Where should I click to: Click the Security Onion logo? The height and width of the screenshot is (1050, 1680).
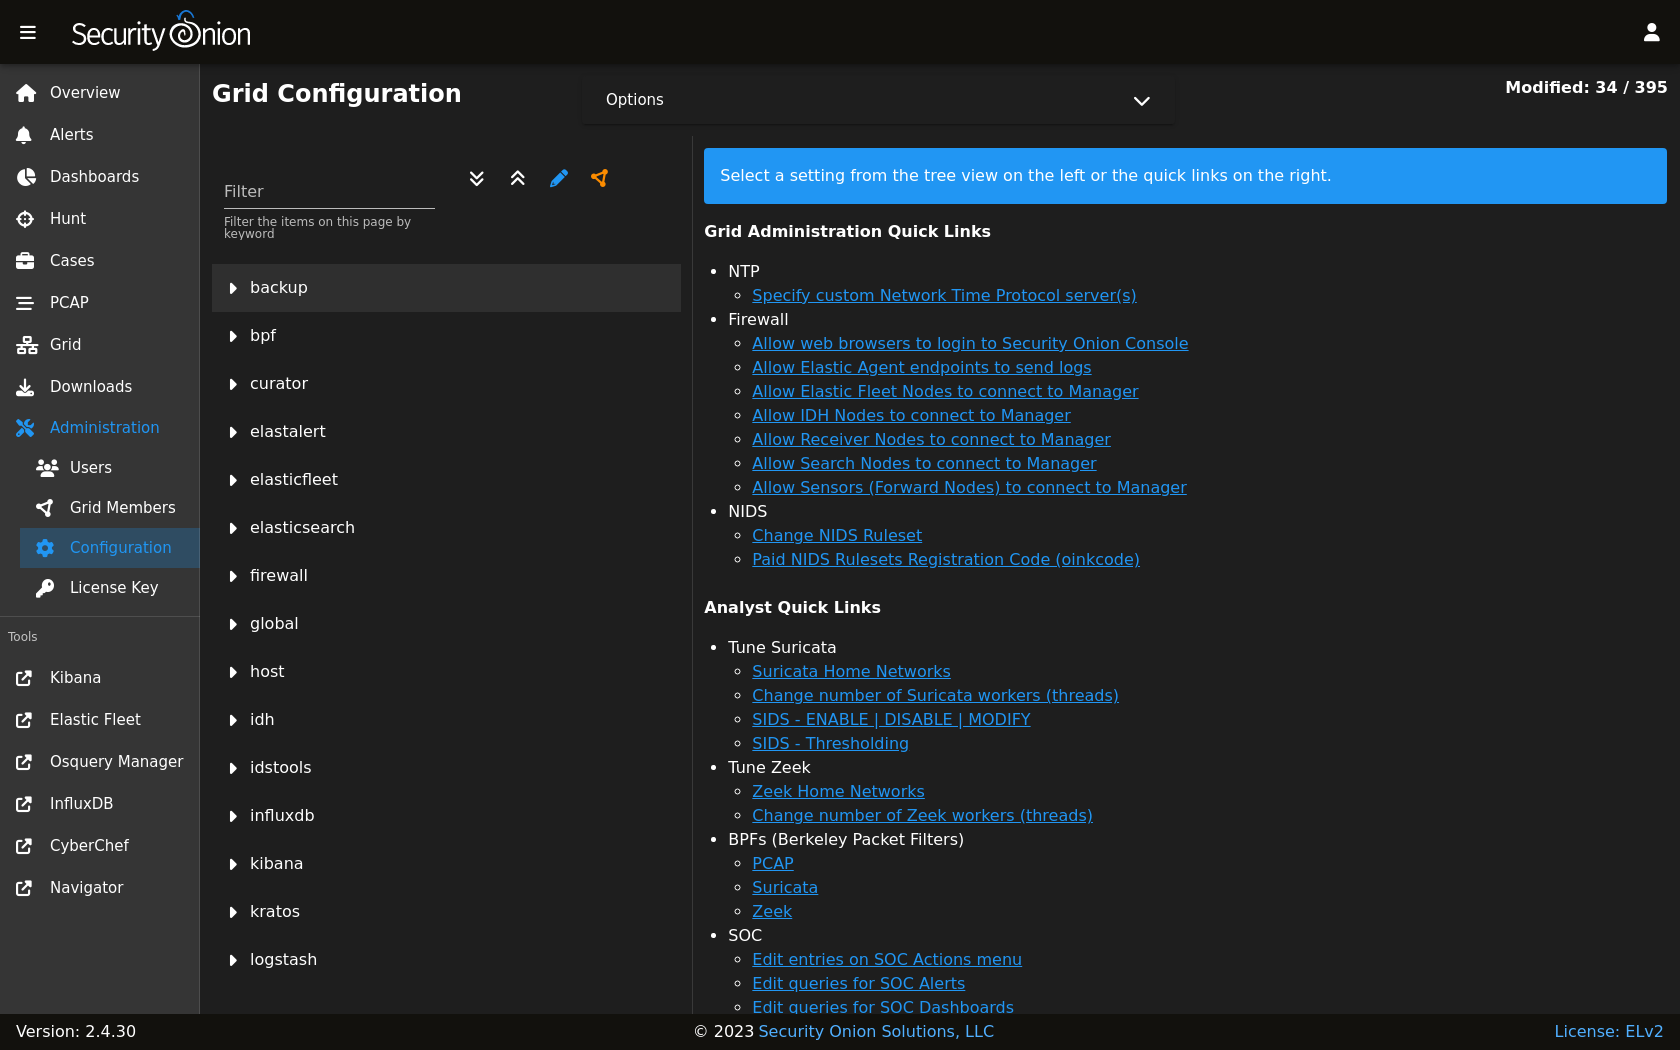click(161, 32)
